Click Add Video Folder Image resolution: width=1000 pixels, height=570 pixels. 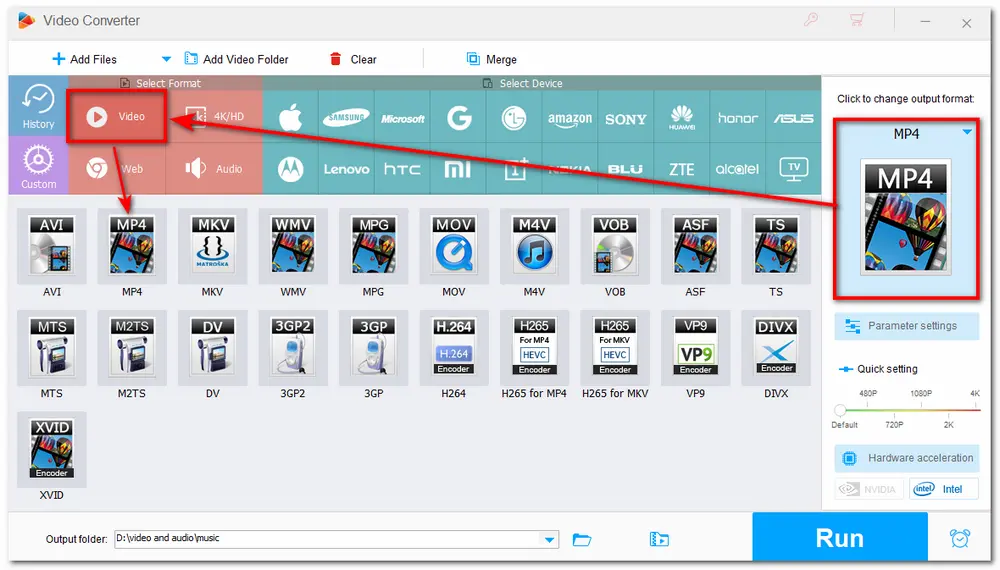click(237, 59)
